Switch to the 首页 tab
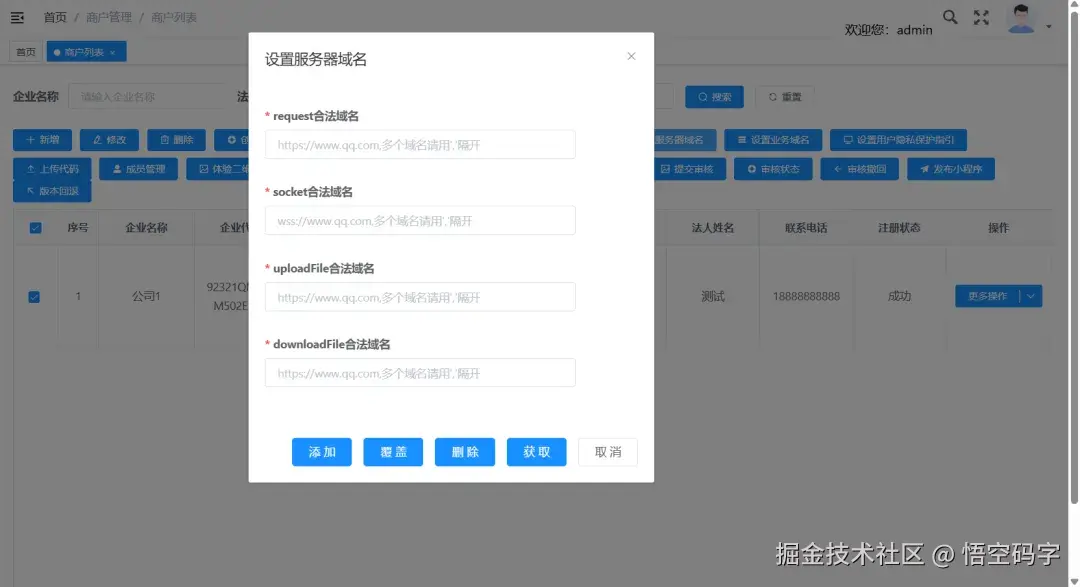The width and height of the screenshot is (1080, 587). pyautogui.click(x=24, y=50)
